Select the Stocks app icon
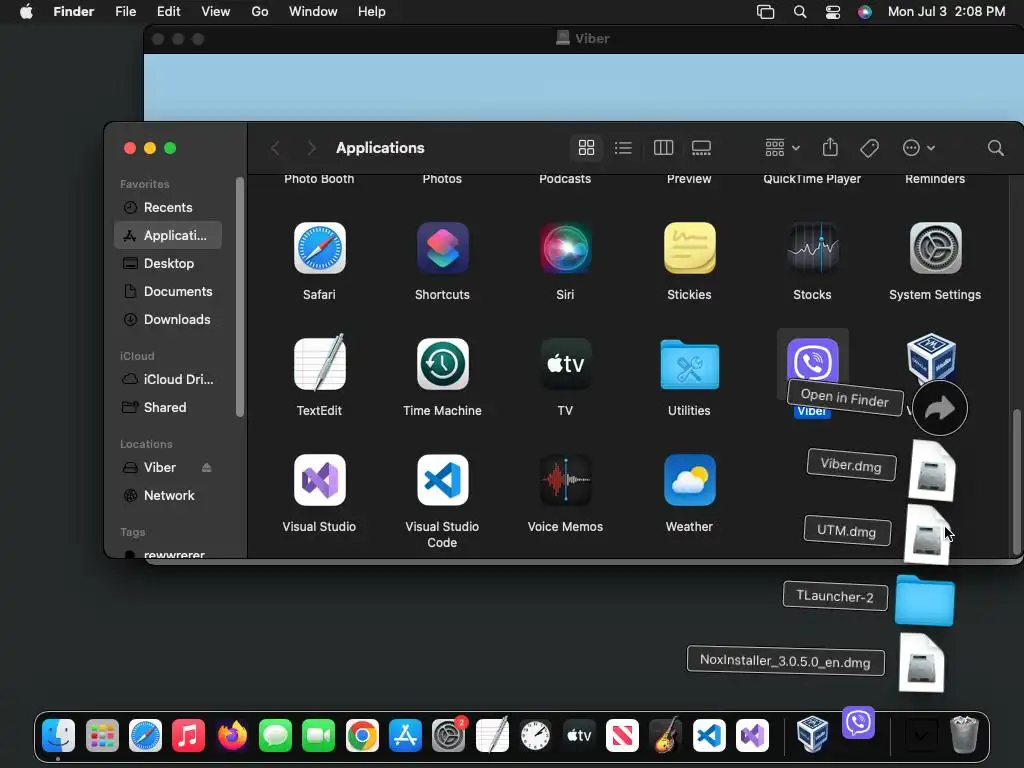Viewport: 1024px width, 768px height. [812, 248]
